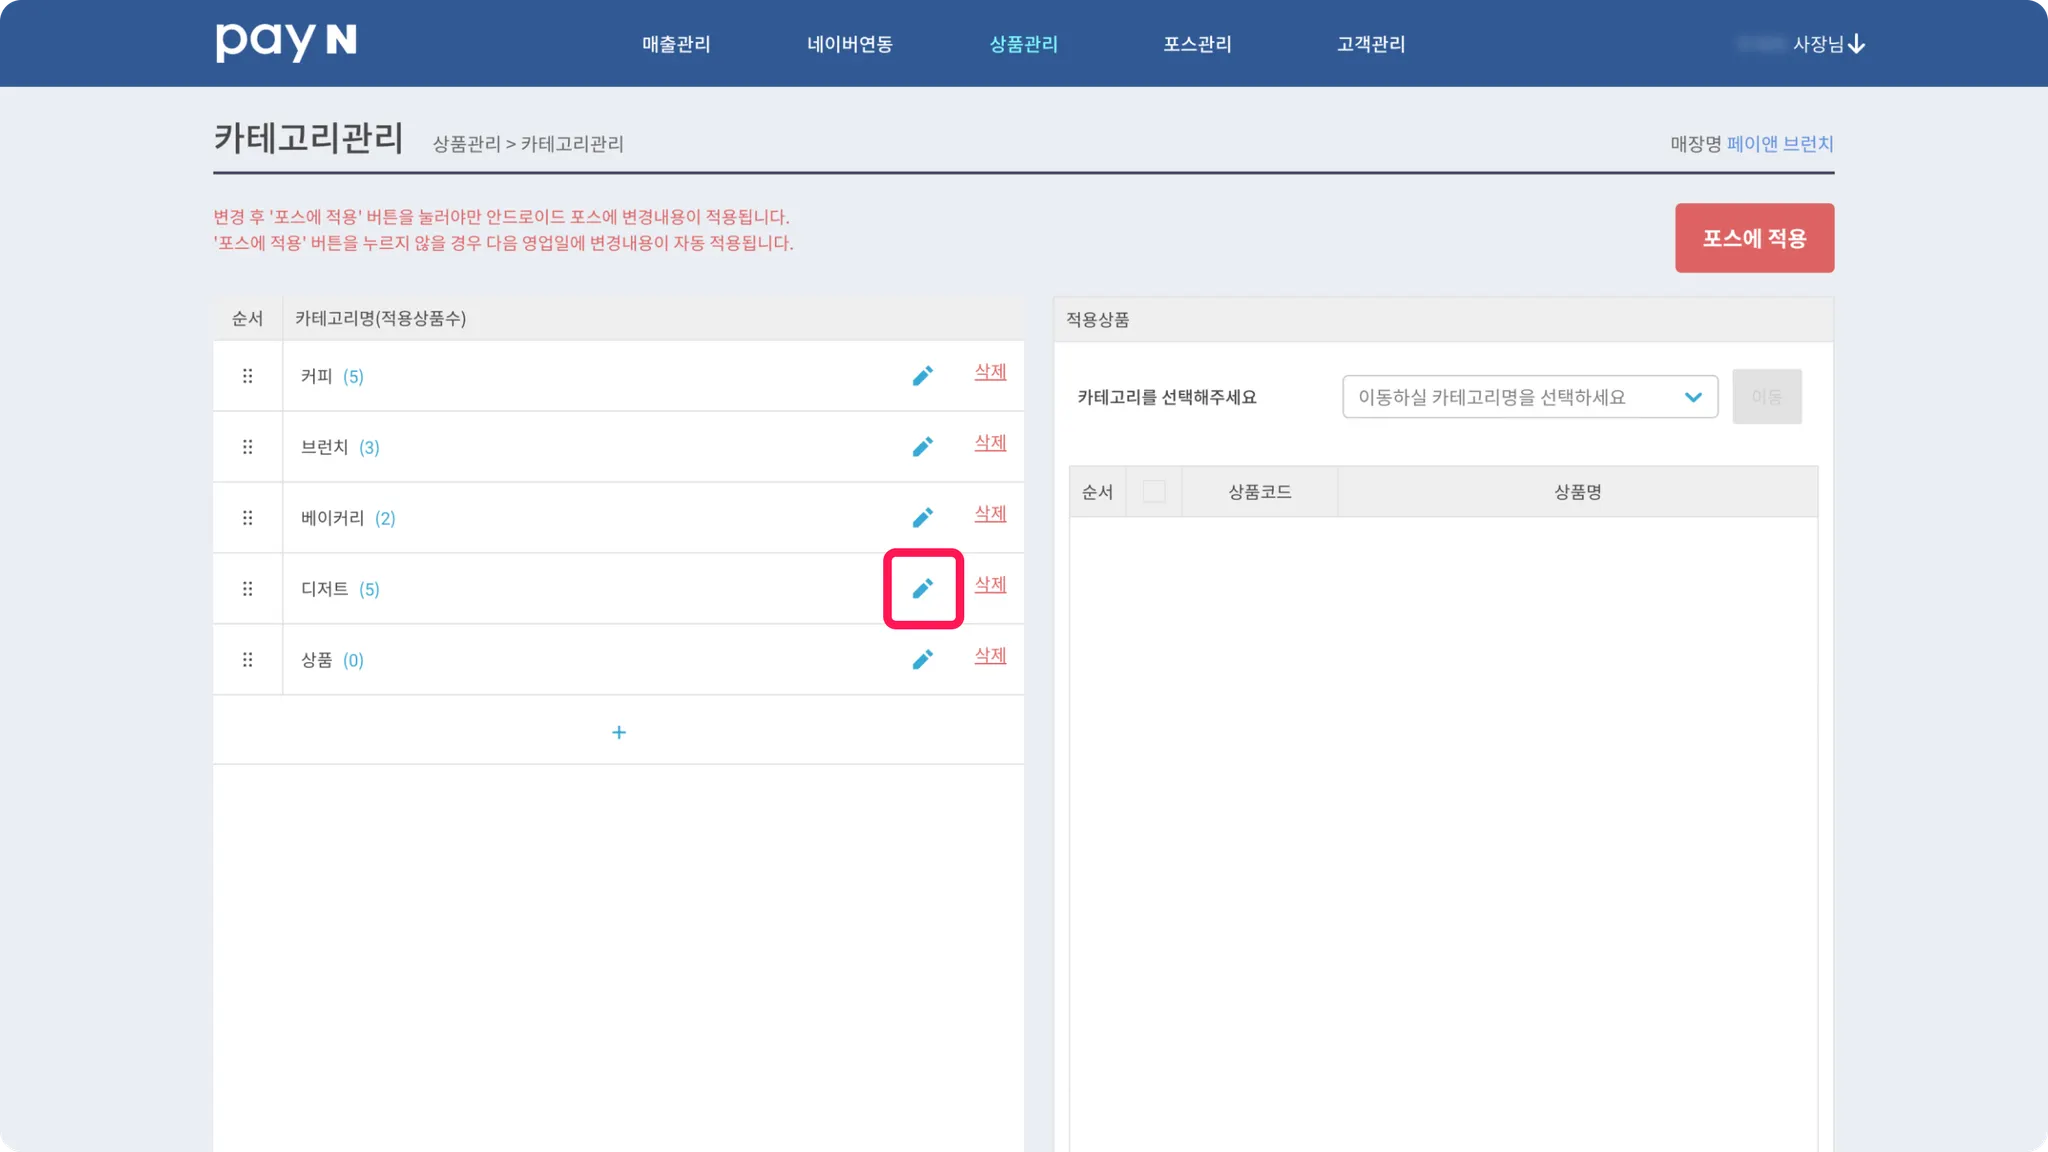Click the pay N logo

pos(286,42)
